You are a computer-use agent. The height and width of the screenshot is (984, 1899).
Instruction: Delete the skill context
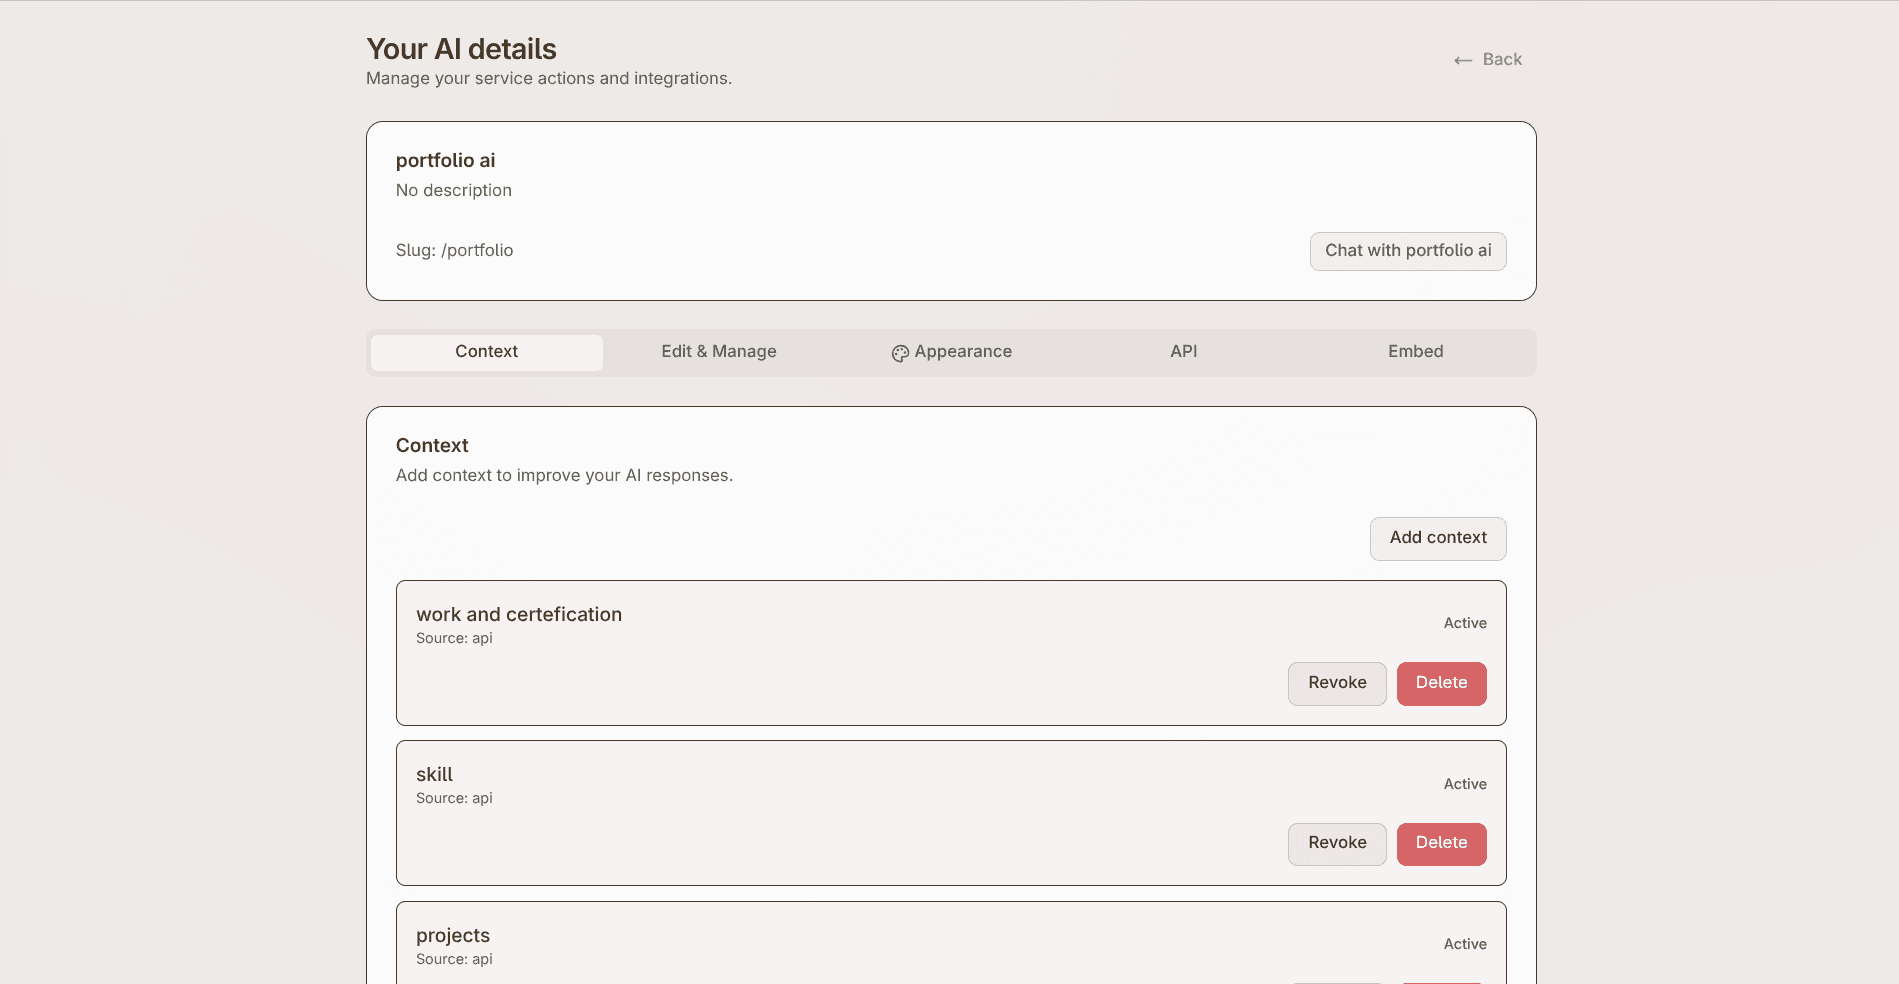coord(1441,843)
